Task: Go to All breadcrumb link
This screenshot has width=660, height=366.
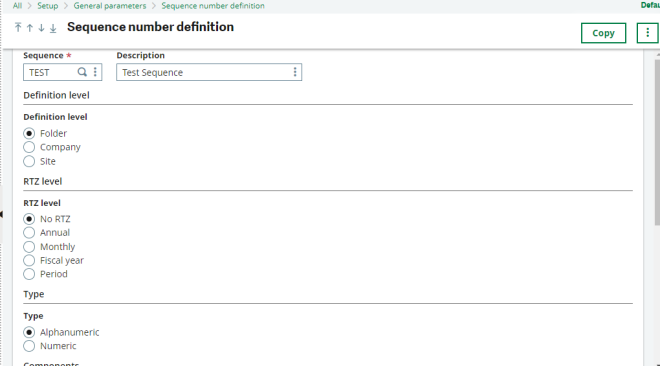Action: (x=17, y=6)
